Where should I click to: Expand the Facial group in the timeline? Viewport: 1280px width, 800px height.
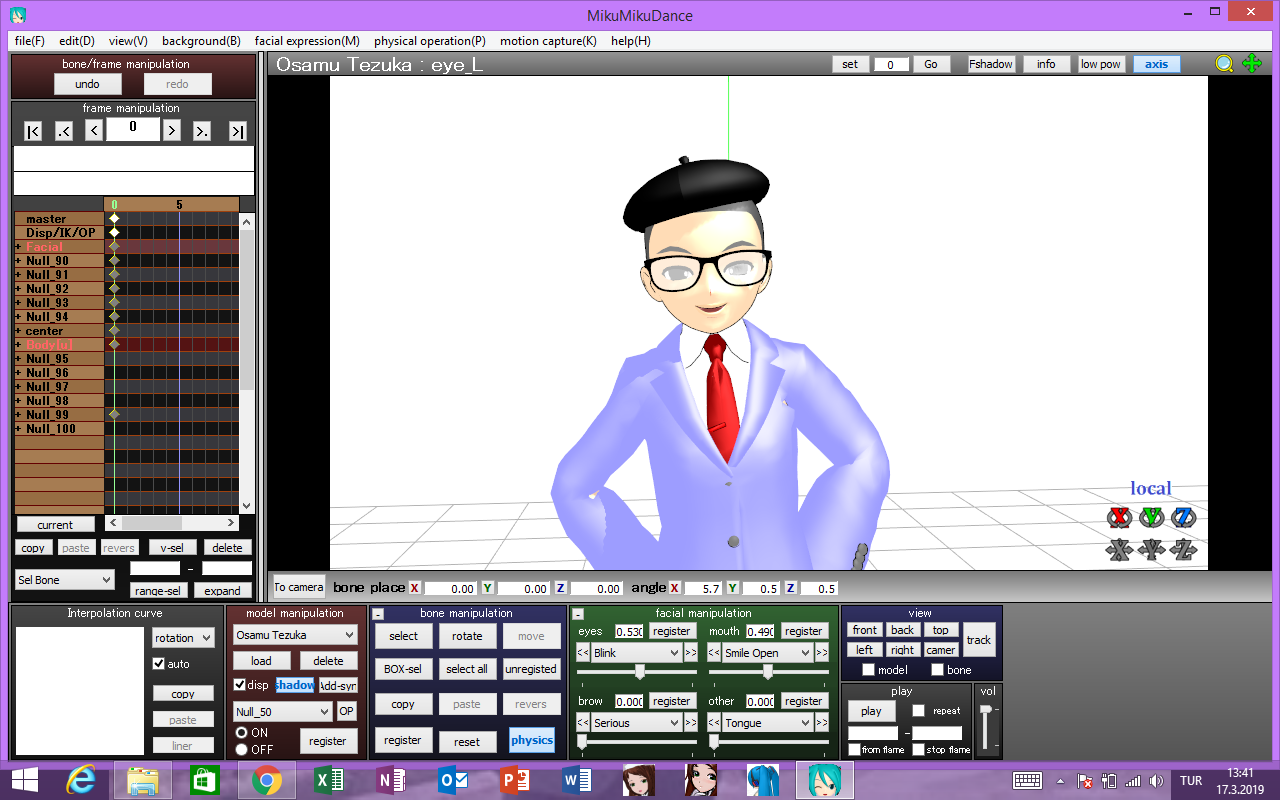[x=18, y=247]
